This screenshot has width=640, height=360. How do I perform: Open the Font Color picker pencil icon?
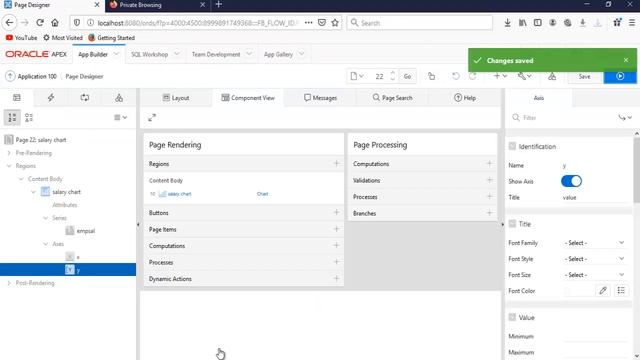click(603, 291)
